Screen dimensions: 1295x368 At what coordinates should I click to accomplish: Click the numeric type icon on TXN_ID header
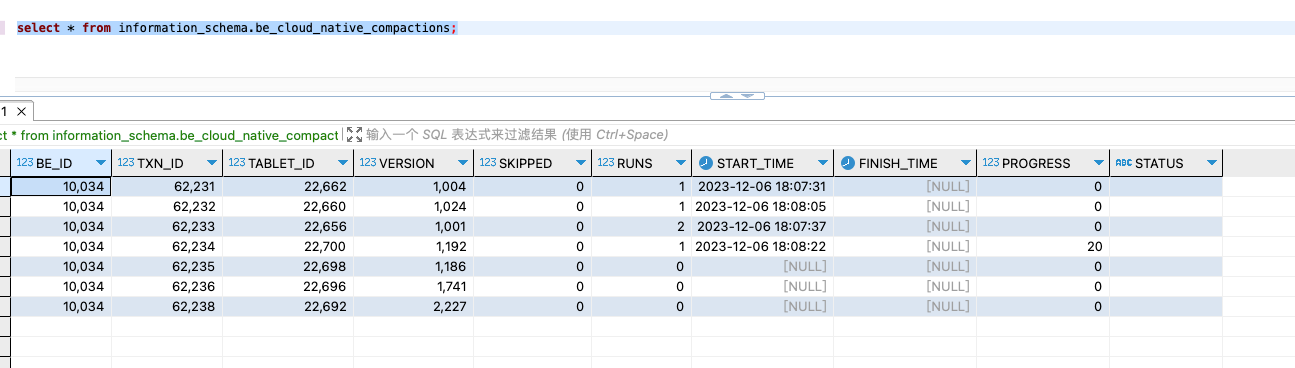126,163
